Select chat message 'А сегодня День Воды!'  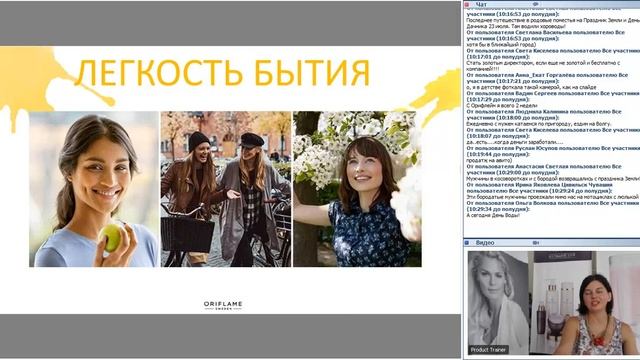[493, 215]
